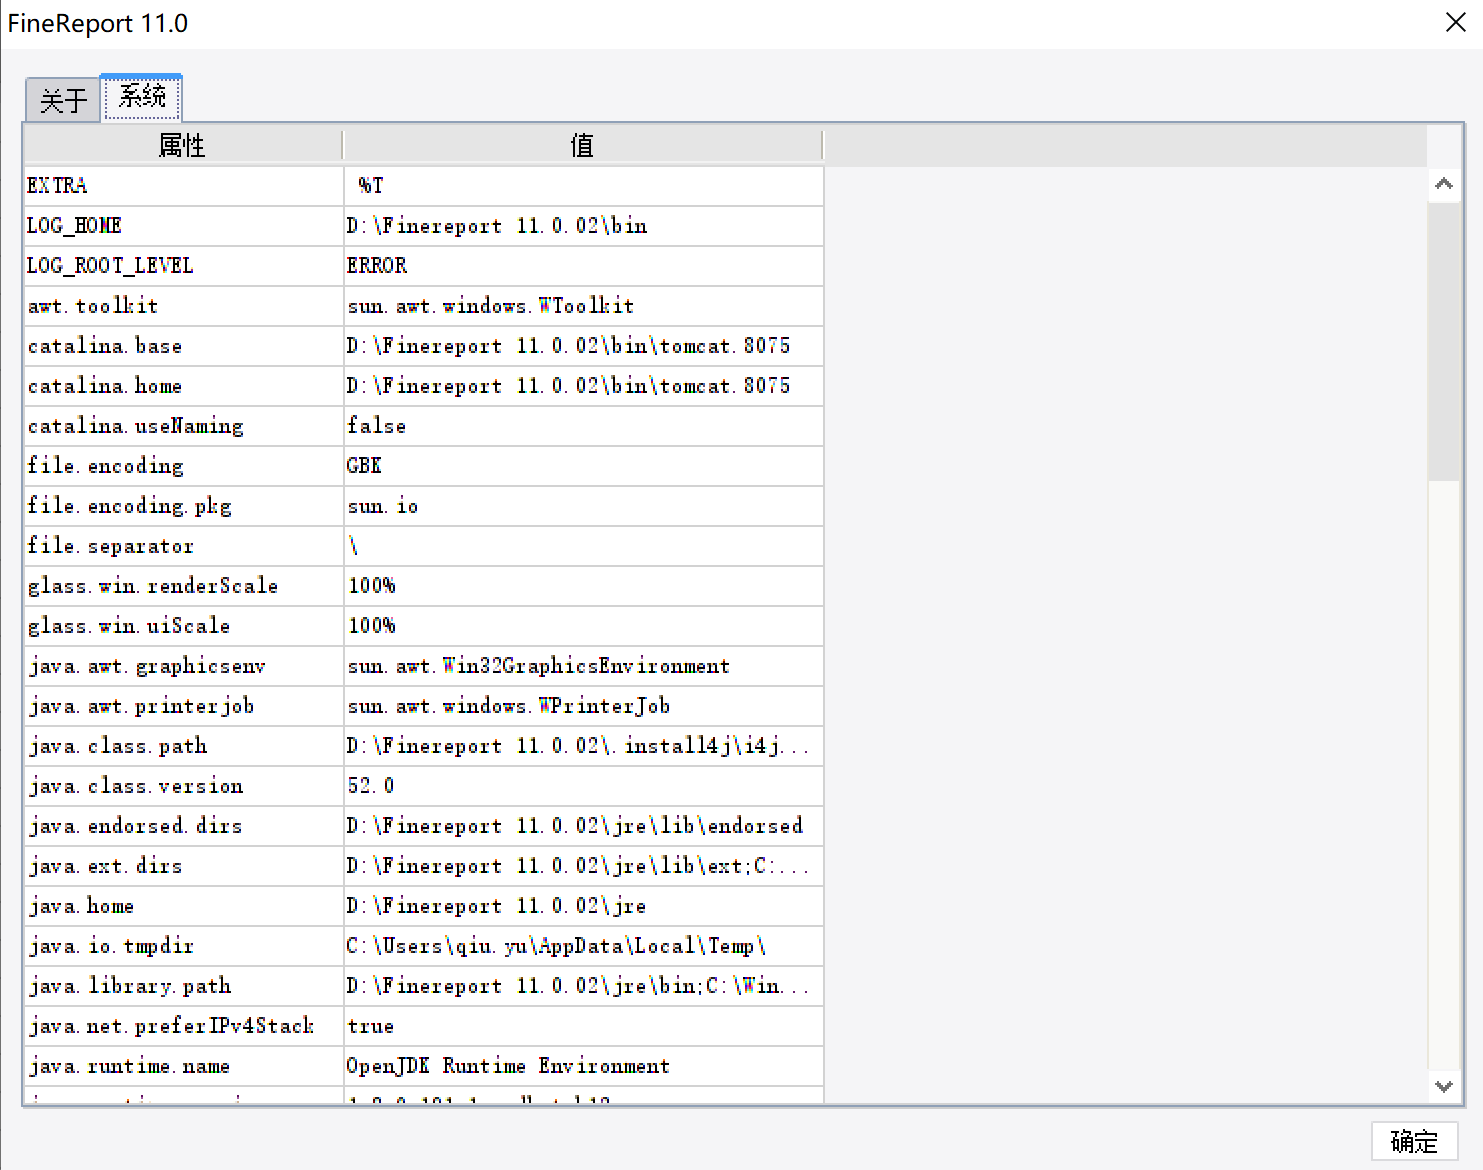Click the awt.toolkit property name
This screenshot has height=1170, width=1483.
point(93,306)
